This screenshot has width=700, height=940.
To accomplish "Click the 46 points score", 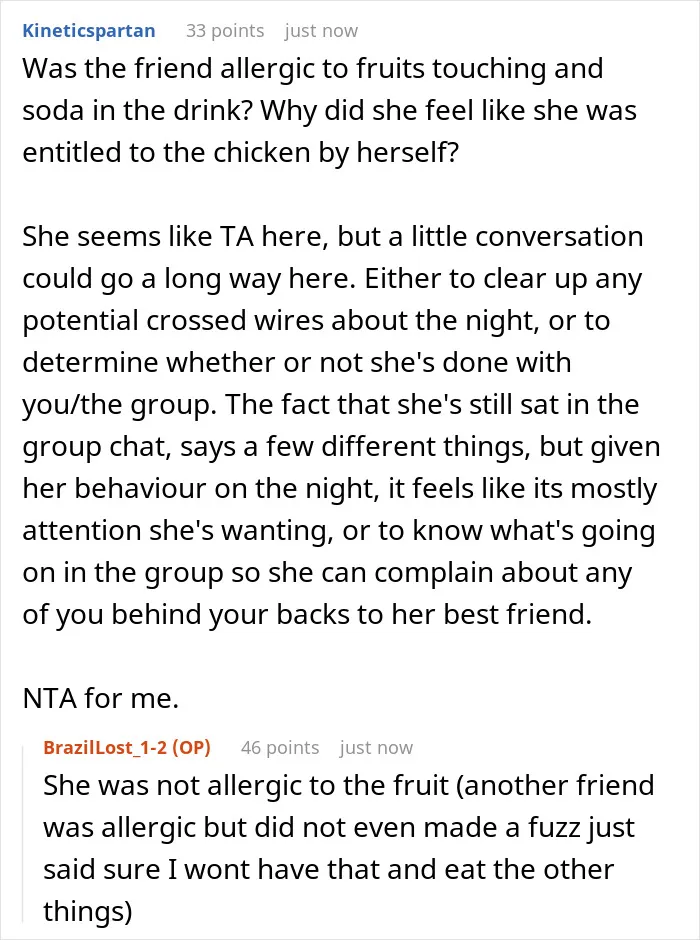I will 280,748.
